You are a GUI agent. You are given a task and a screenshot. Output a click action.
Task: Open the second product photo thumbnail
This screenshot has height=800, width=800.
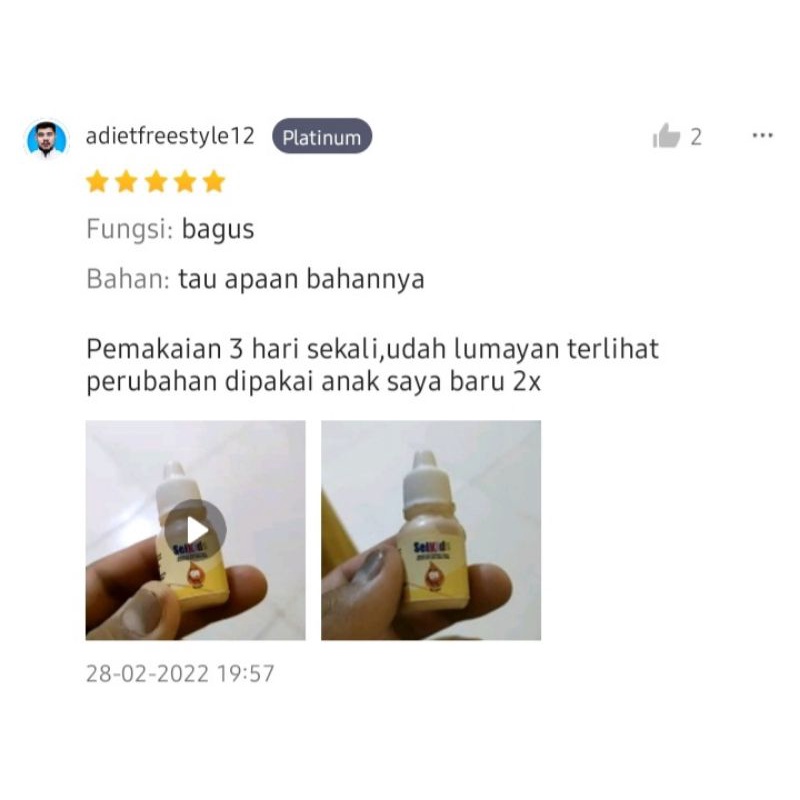431,530
